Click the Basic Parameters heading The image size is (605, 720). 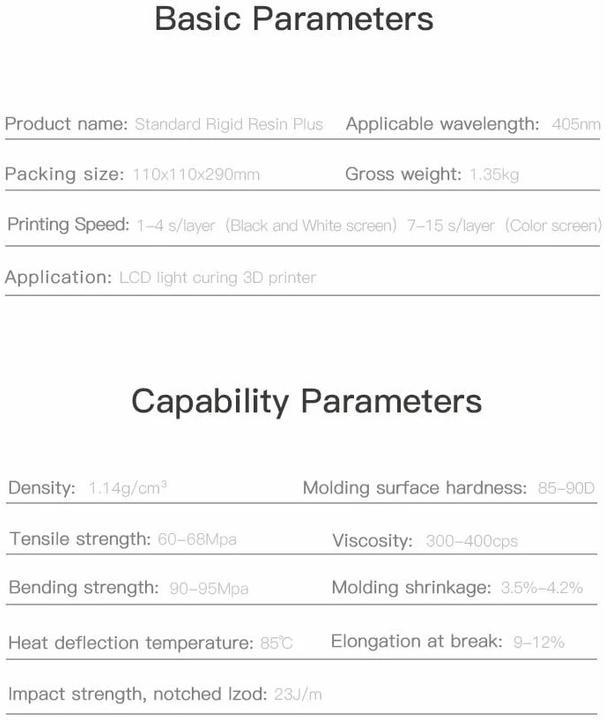(x=294, y=19)
